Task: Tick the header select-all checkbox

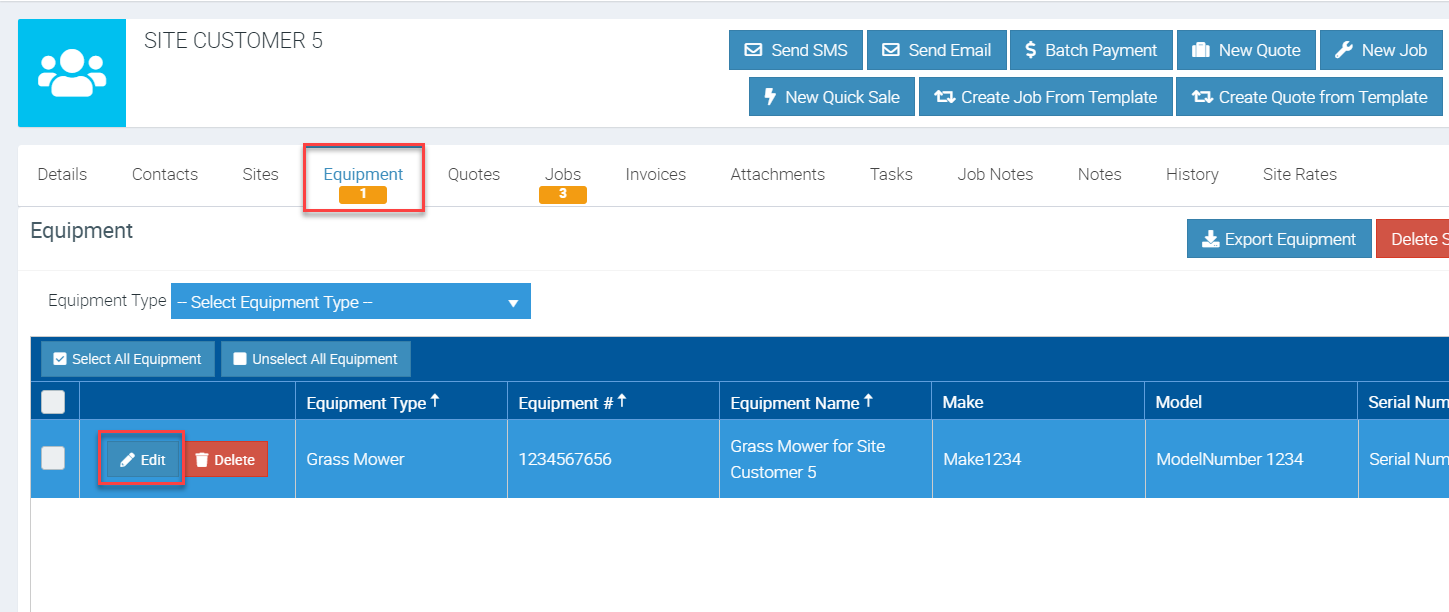Action: point(53,402)
